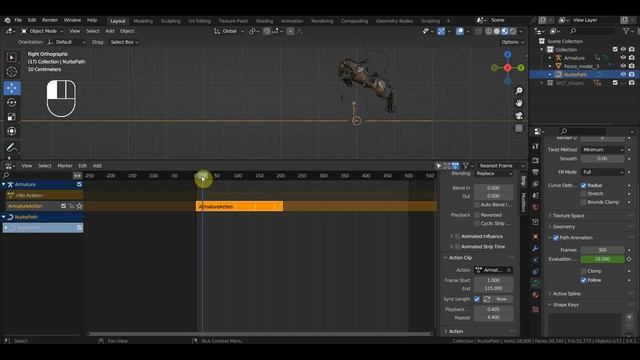The height and width of the screenshot is (360, 640).
Task: Open the Material properties tab icon
Action: pyautogui.click(x=536, y=294)
